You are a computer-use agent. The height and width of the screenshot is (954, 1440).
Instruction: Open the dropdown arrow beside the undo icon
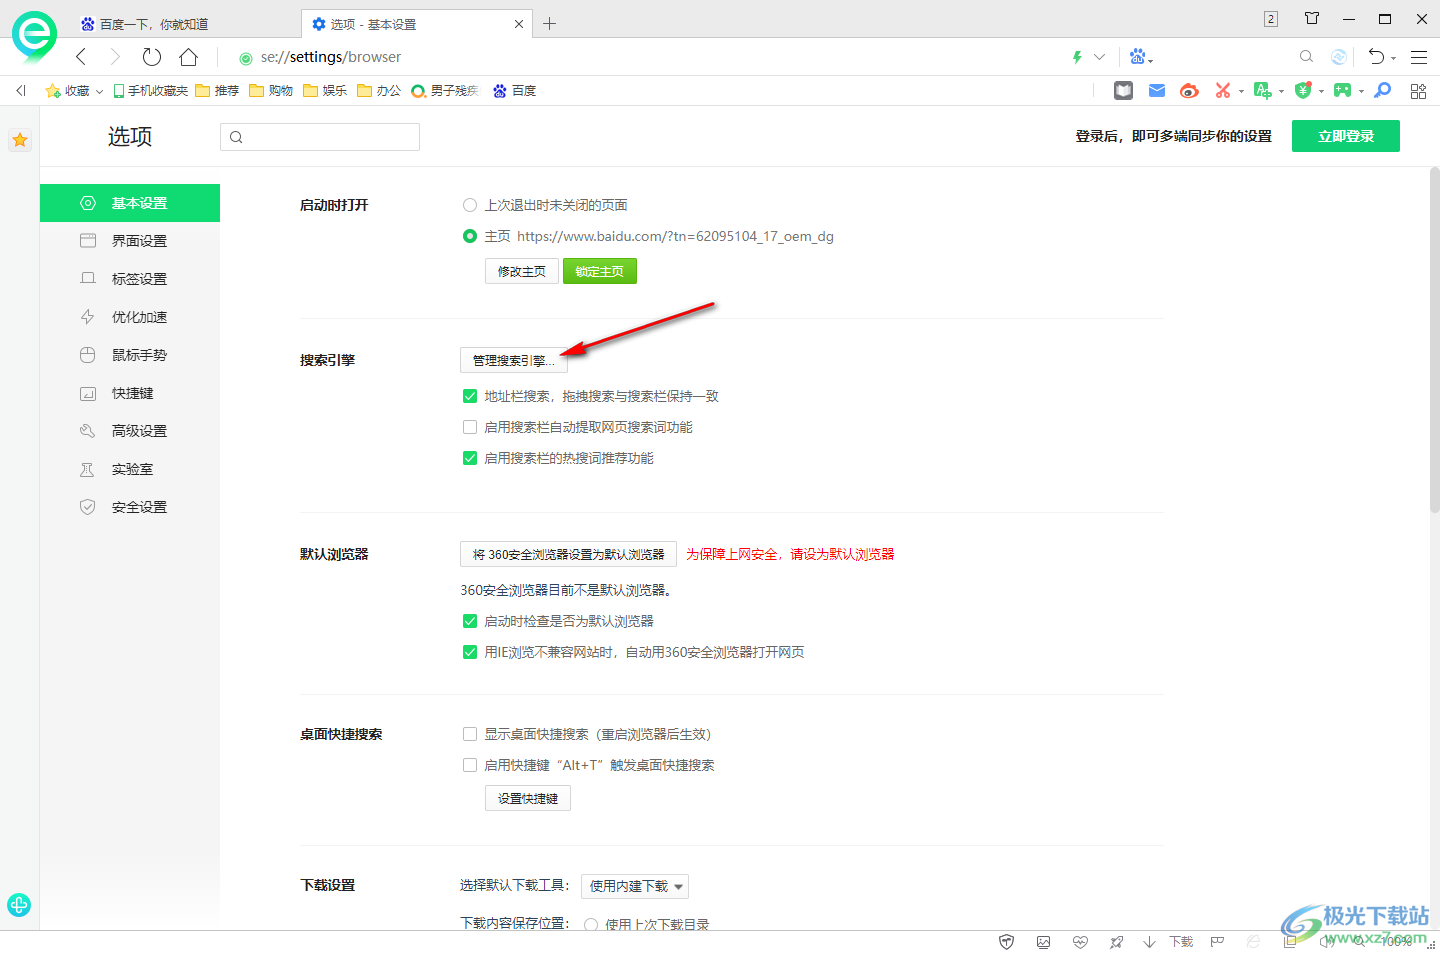[x=1393, y=58]
